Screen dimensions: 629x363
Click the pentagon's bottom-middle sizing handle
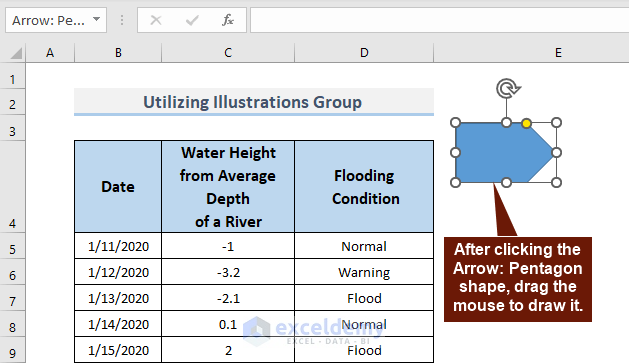pos(506,183)
